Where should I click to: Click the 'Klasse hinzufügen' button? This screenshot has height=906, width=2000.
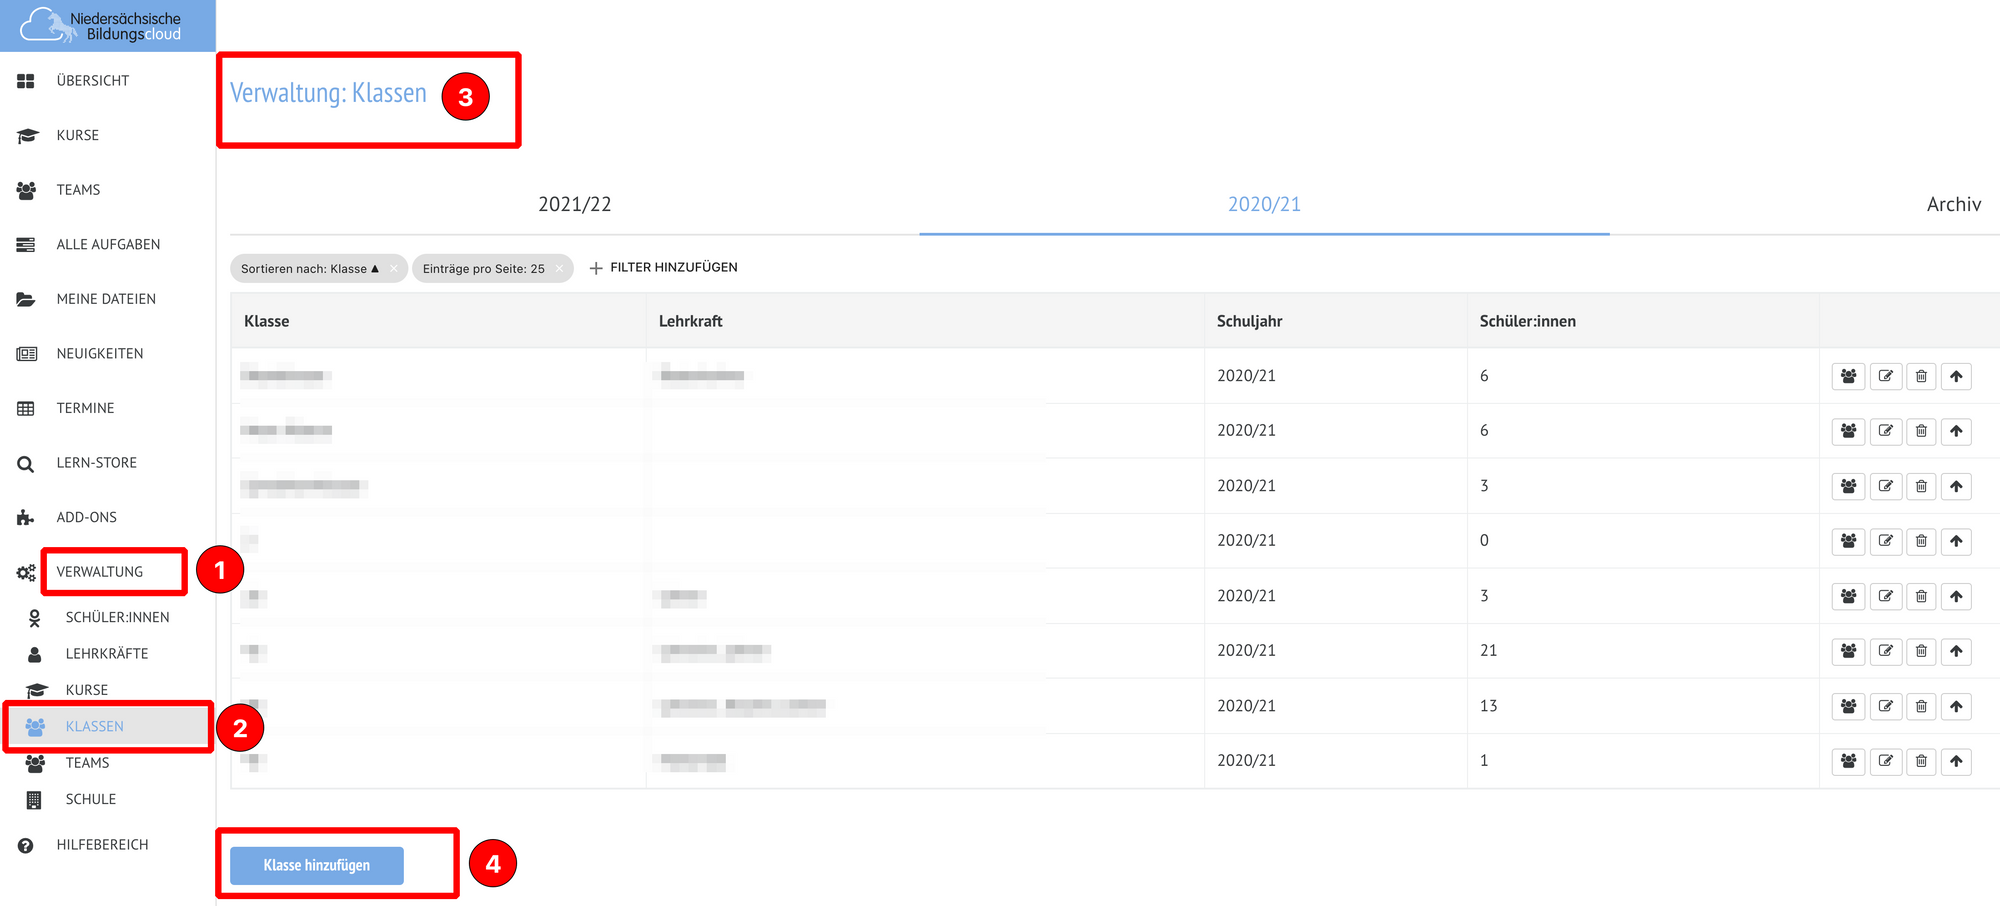(x=317, y=866)
